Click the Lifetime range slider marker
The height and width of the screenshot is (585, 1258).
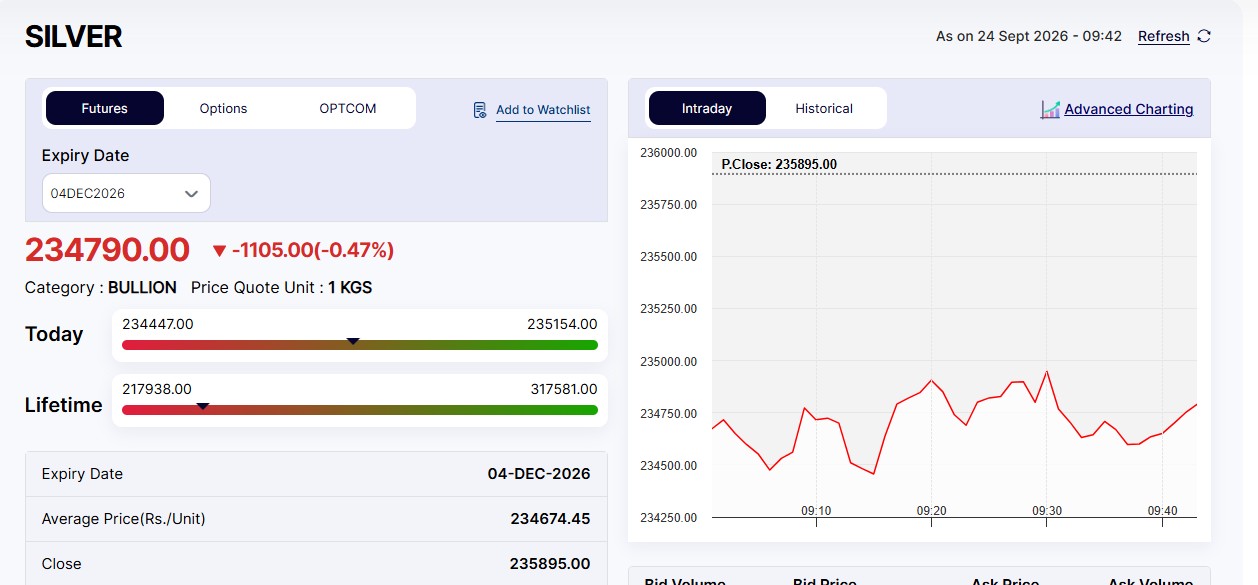[x=203, y=406]
